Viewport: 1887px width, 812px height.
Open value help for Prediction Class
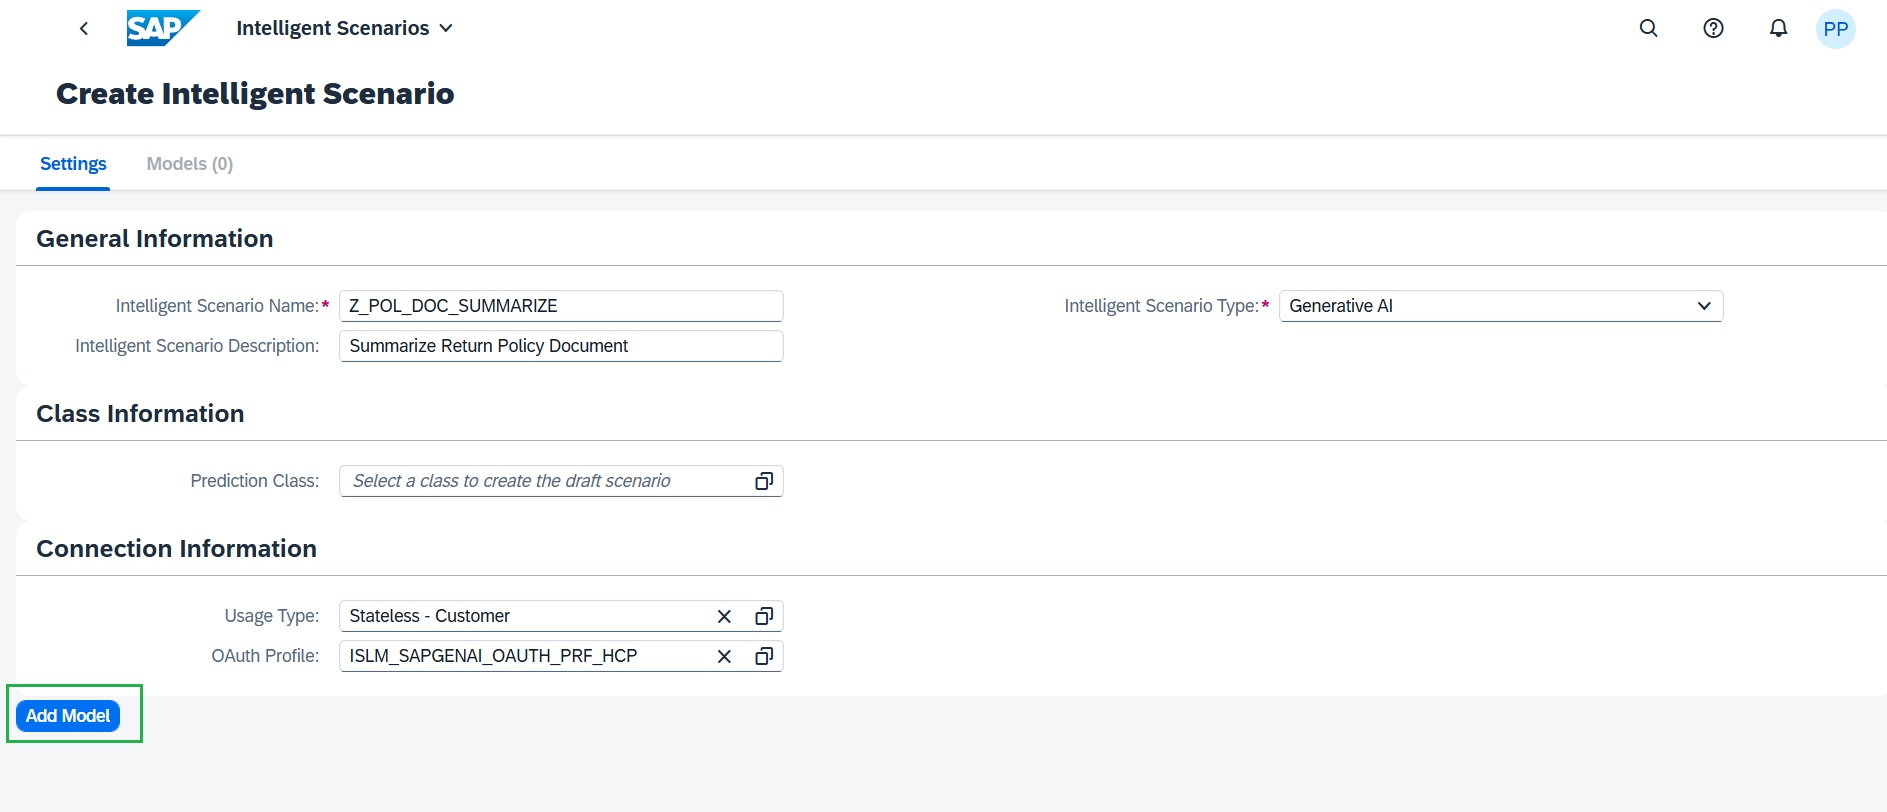coord(764,481)
